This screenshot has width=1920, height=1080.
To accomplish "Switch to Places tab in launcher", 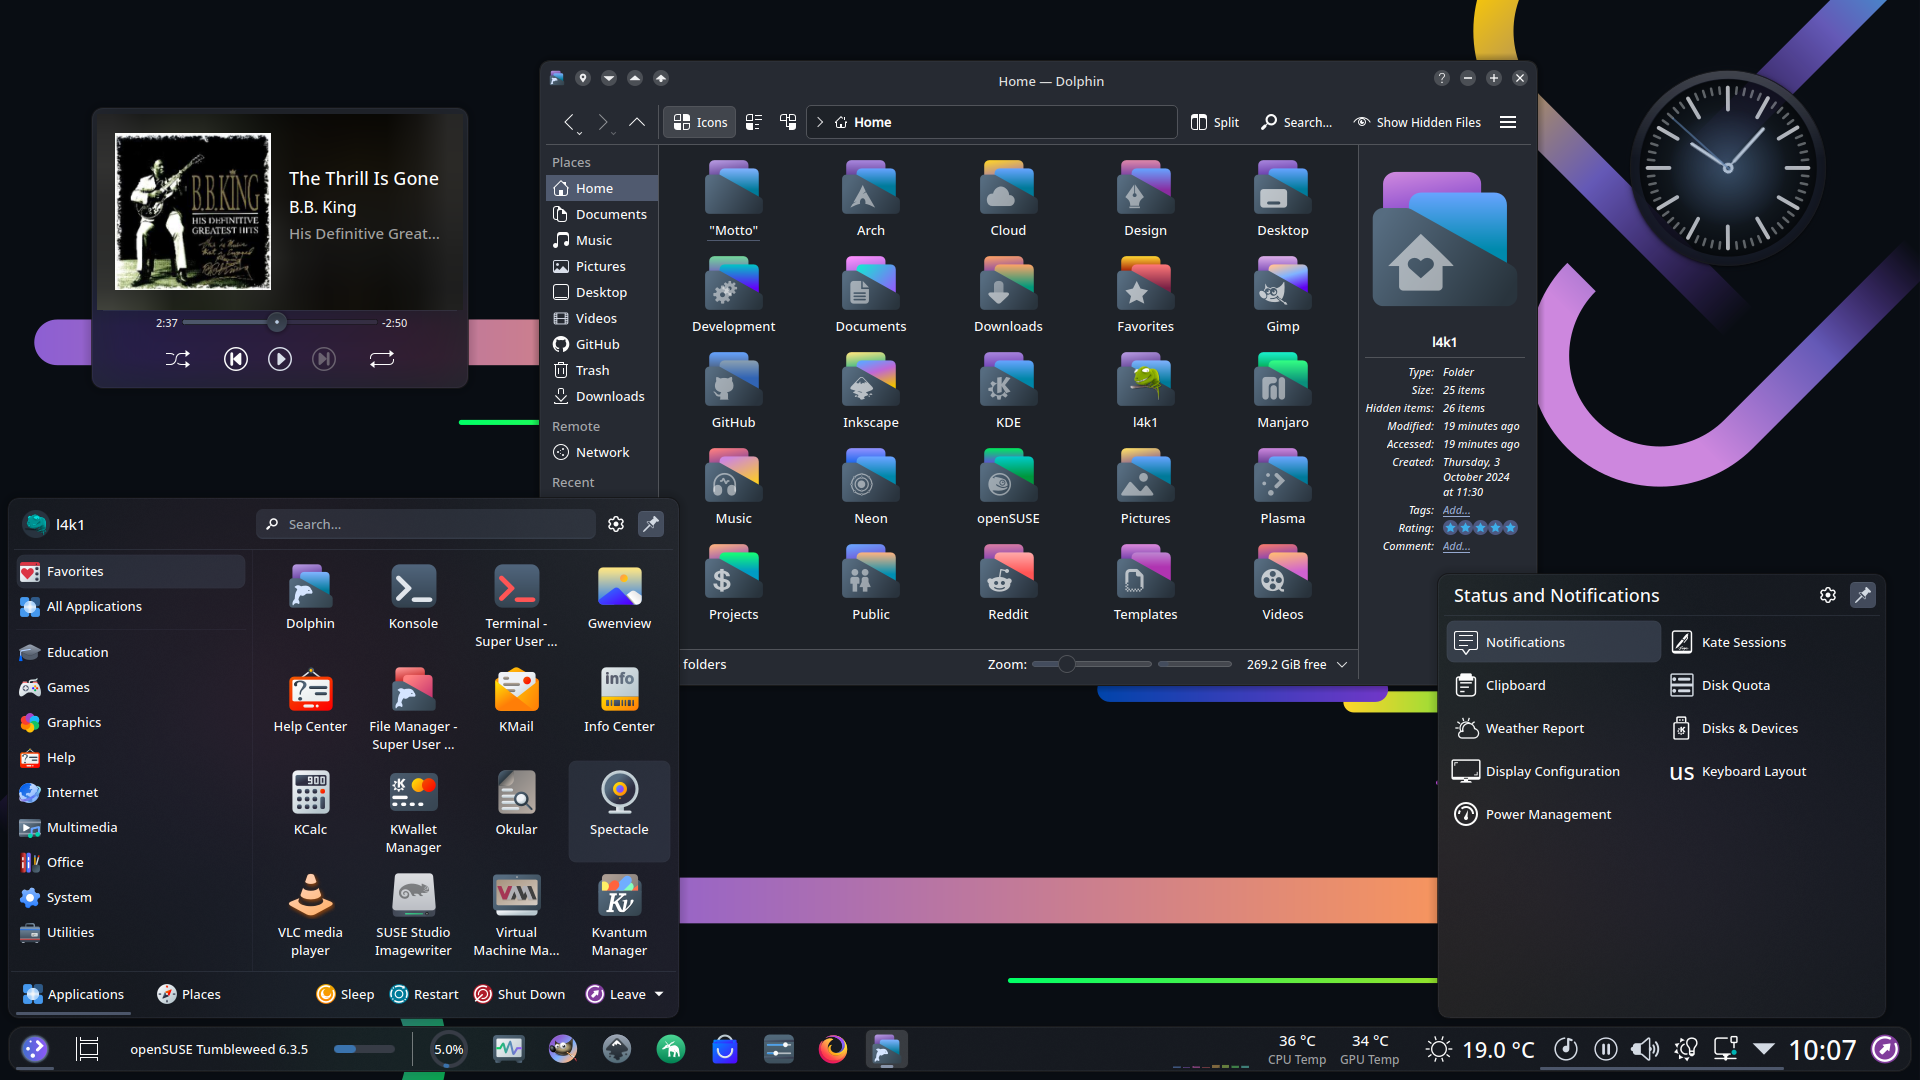I will 188,994.
